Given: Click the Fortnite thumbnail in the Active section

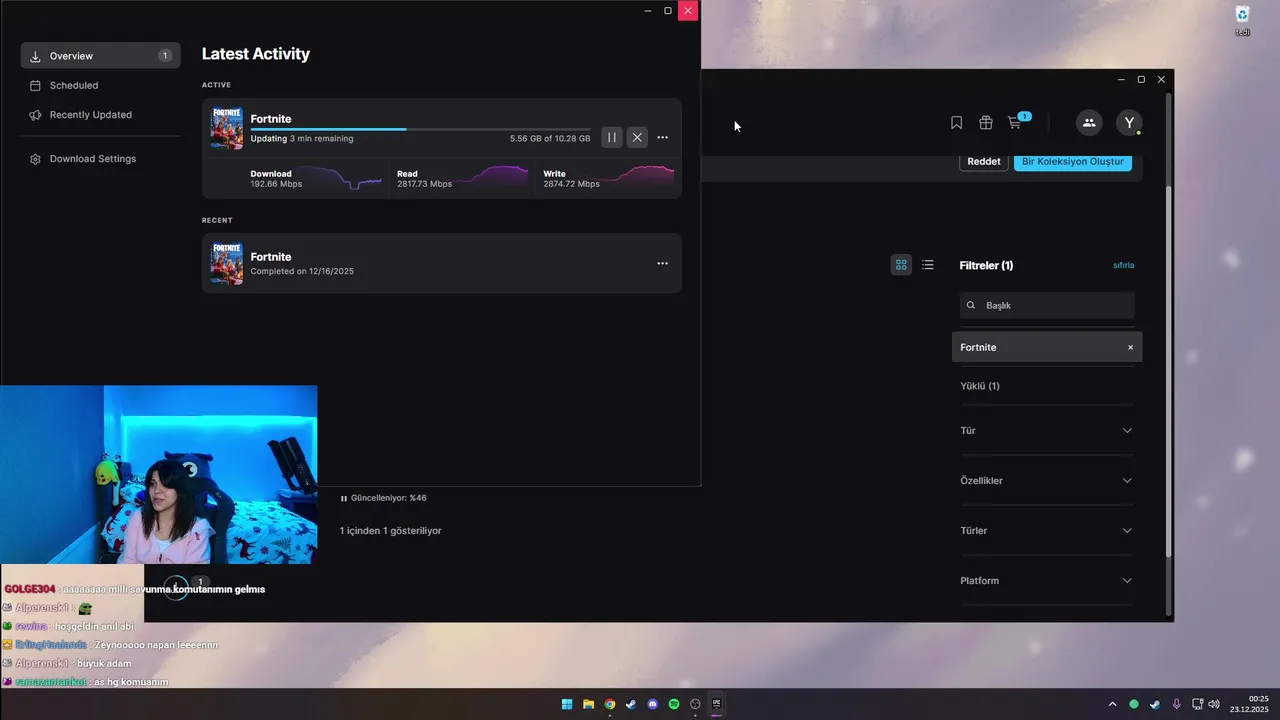Looking at the screenshot, I should tap(227, 128).
